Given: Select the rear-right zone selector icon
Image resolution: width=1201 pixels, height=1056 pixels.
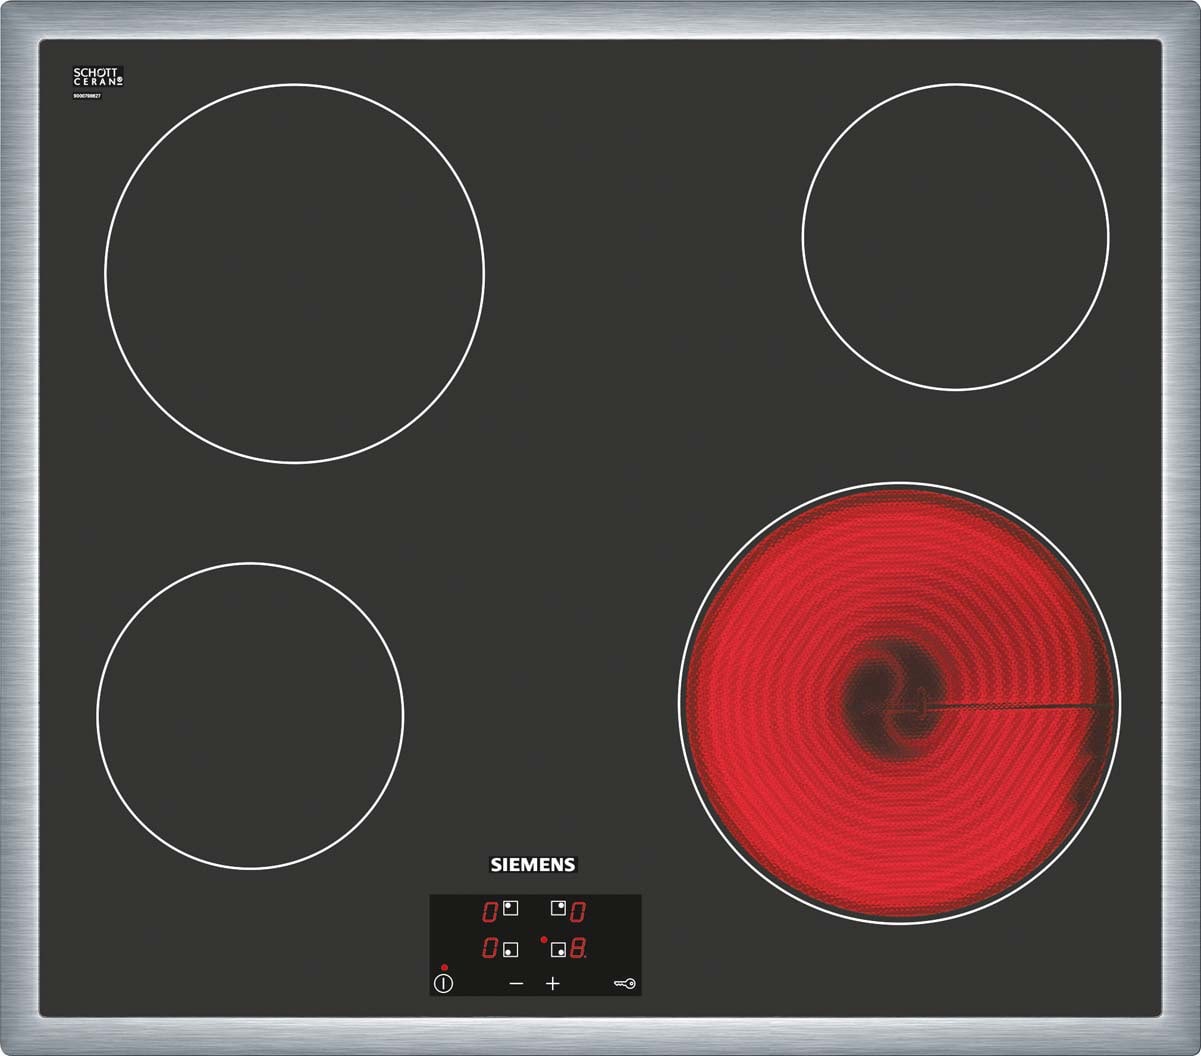Looking at the screenshot, I should point(558,908).
